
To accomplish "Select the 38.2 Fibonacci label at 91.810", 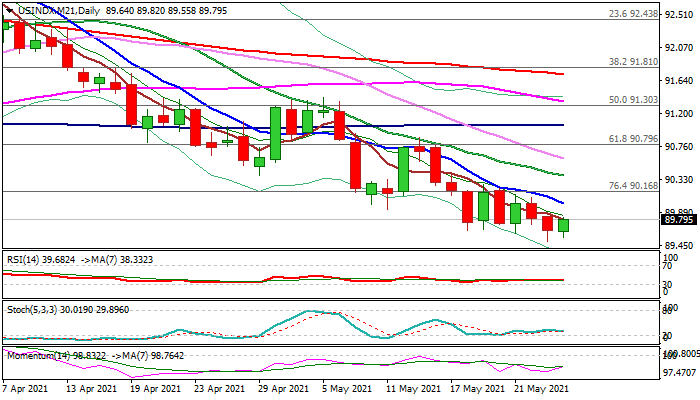I will 633,62.
